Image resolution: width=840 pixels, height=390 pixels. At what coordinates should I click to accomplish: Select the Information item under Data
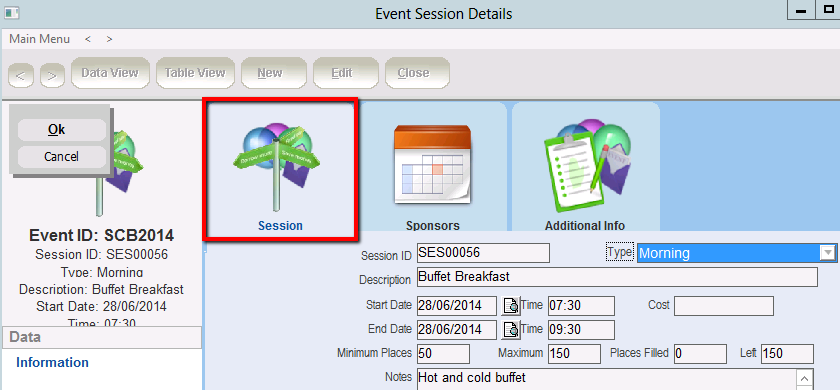[x=52, y=362]
